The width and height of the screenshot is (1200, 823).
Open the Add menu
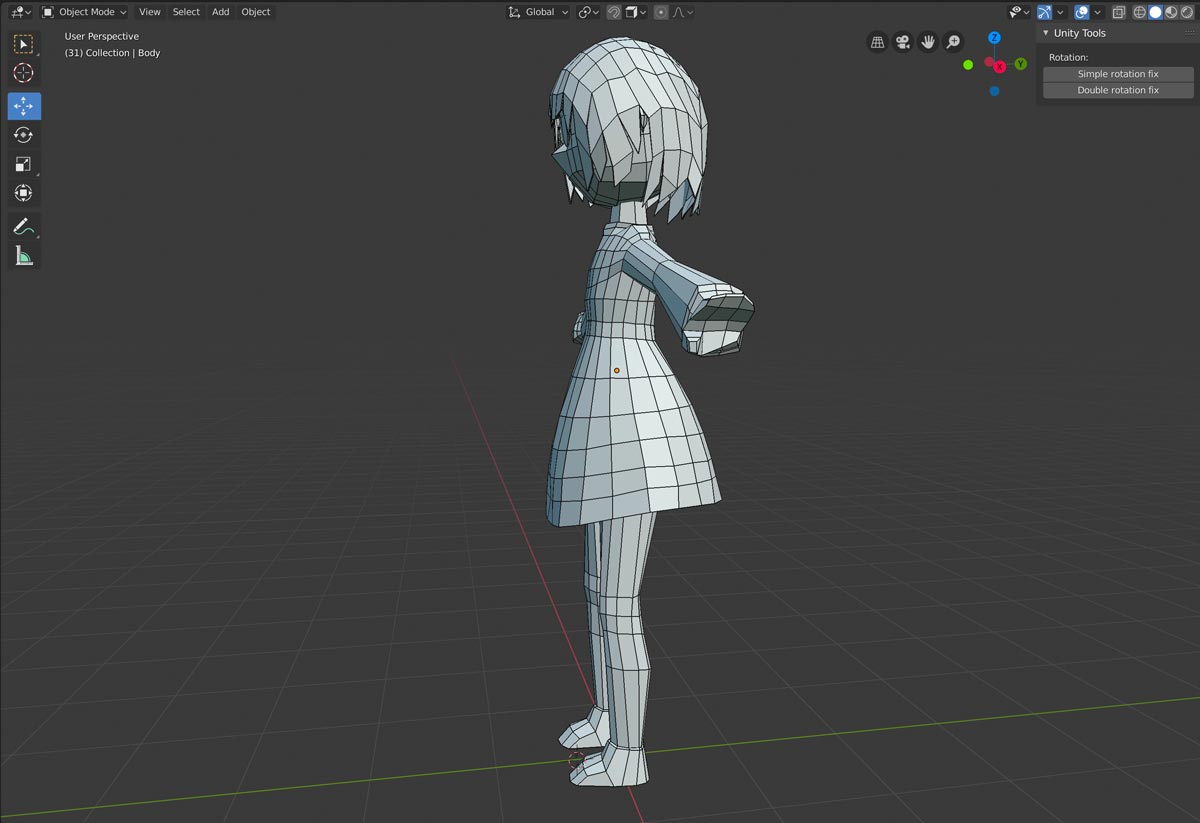[x=220, y=12]
